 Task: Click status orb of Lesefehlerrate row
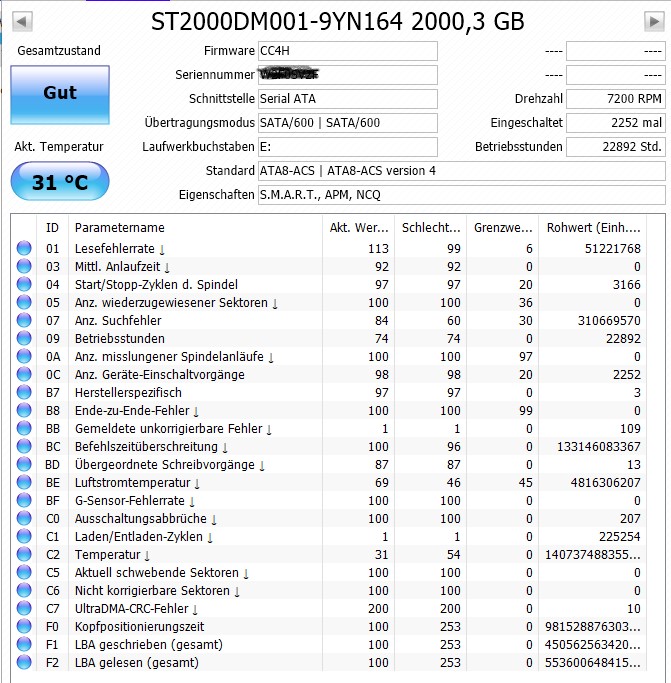click(24, 248)
